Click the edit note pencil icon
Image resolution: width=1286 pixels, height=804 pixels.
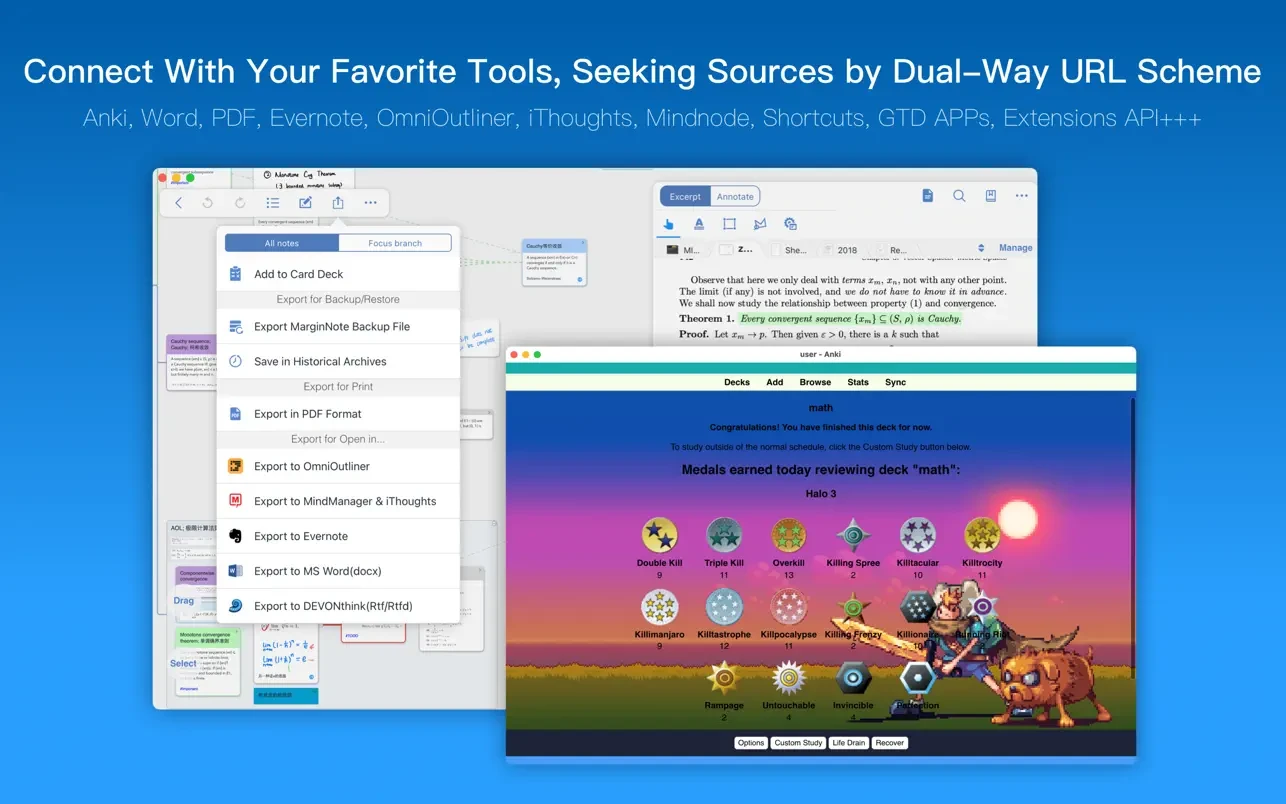(305, 203)
